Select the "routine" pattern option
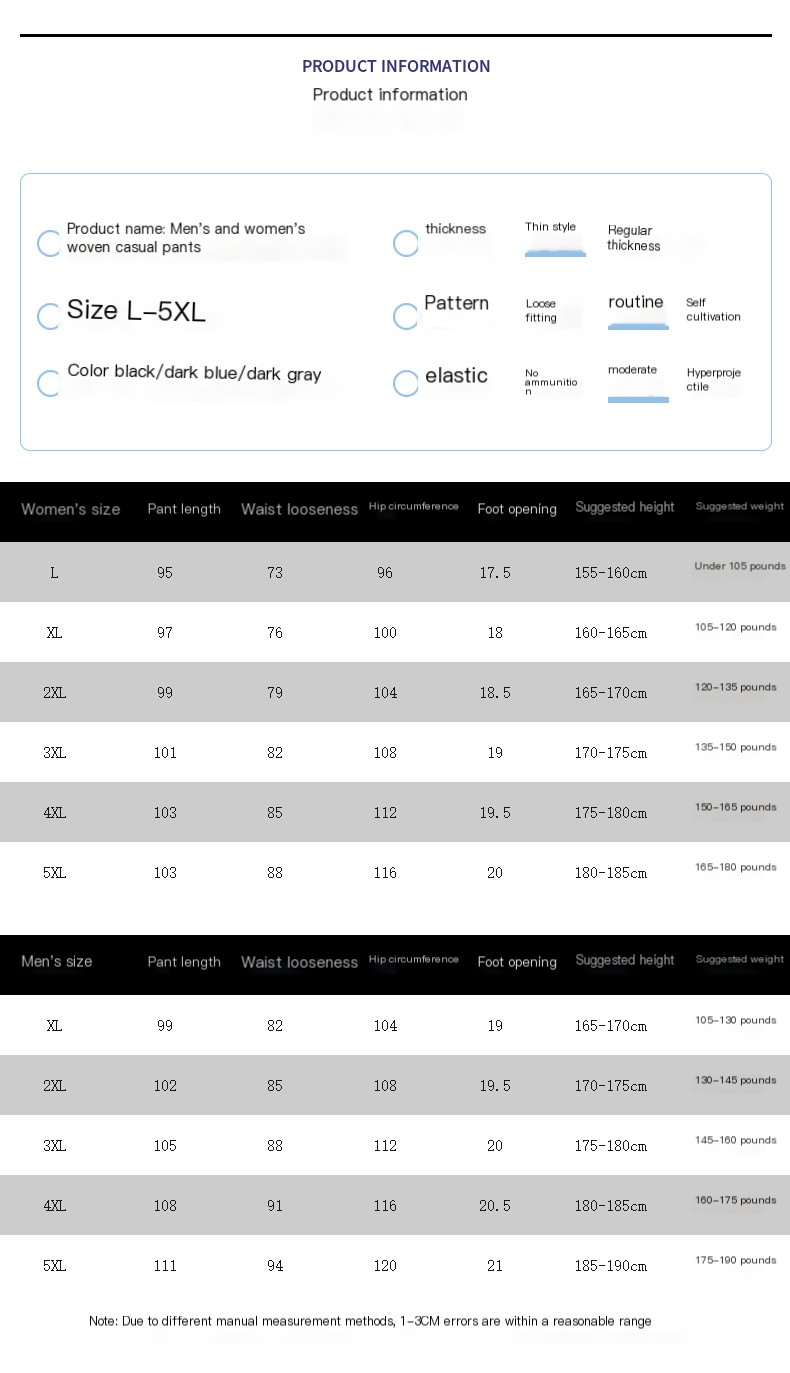This screenshot has height=1373, width=790. [x=636, y=302]
